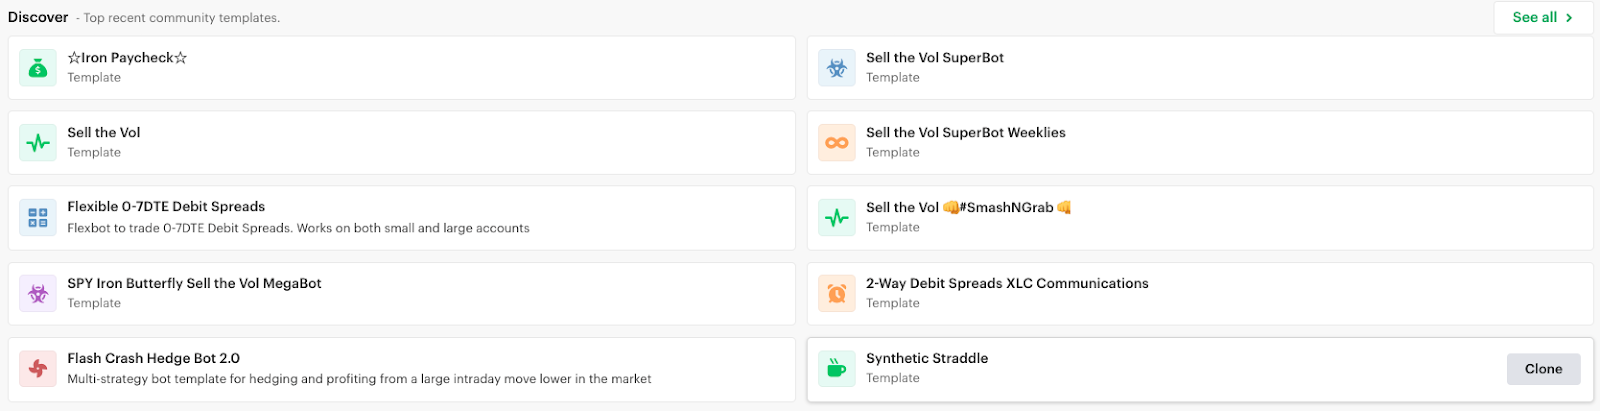
Task: Clone the Synthetic Straddle template
Action: (1543, 369)
